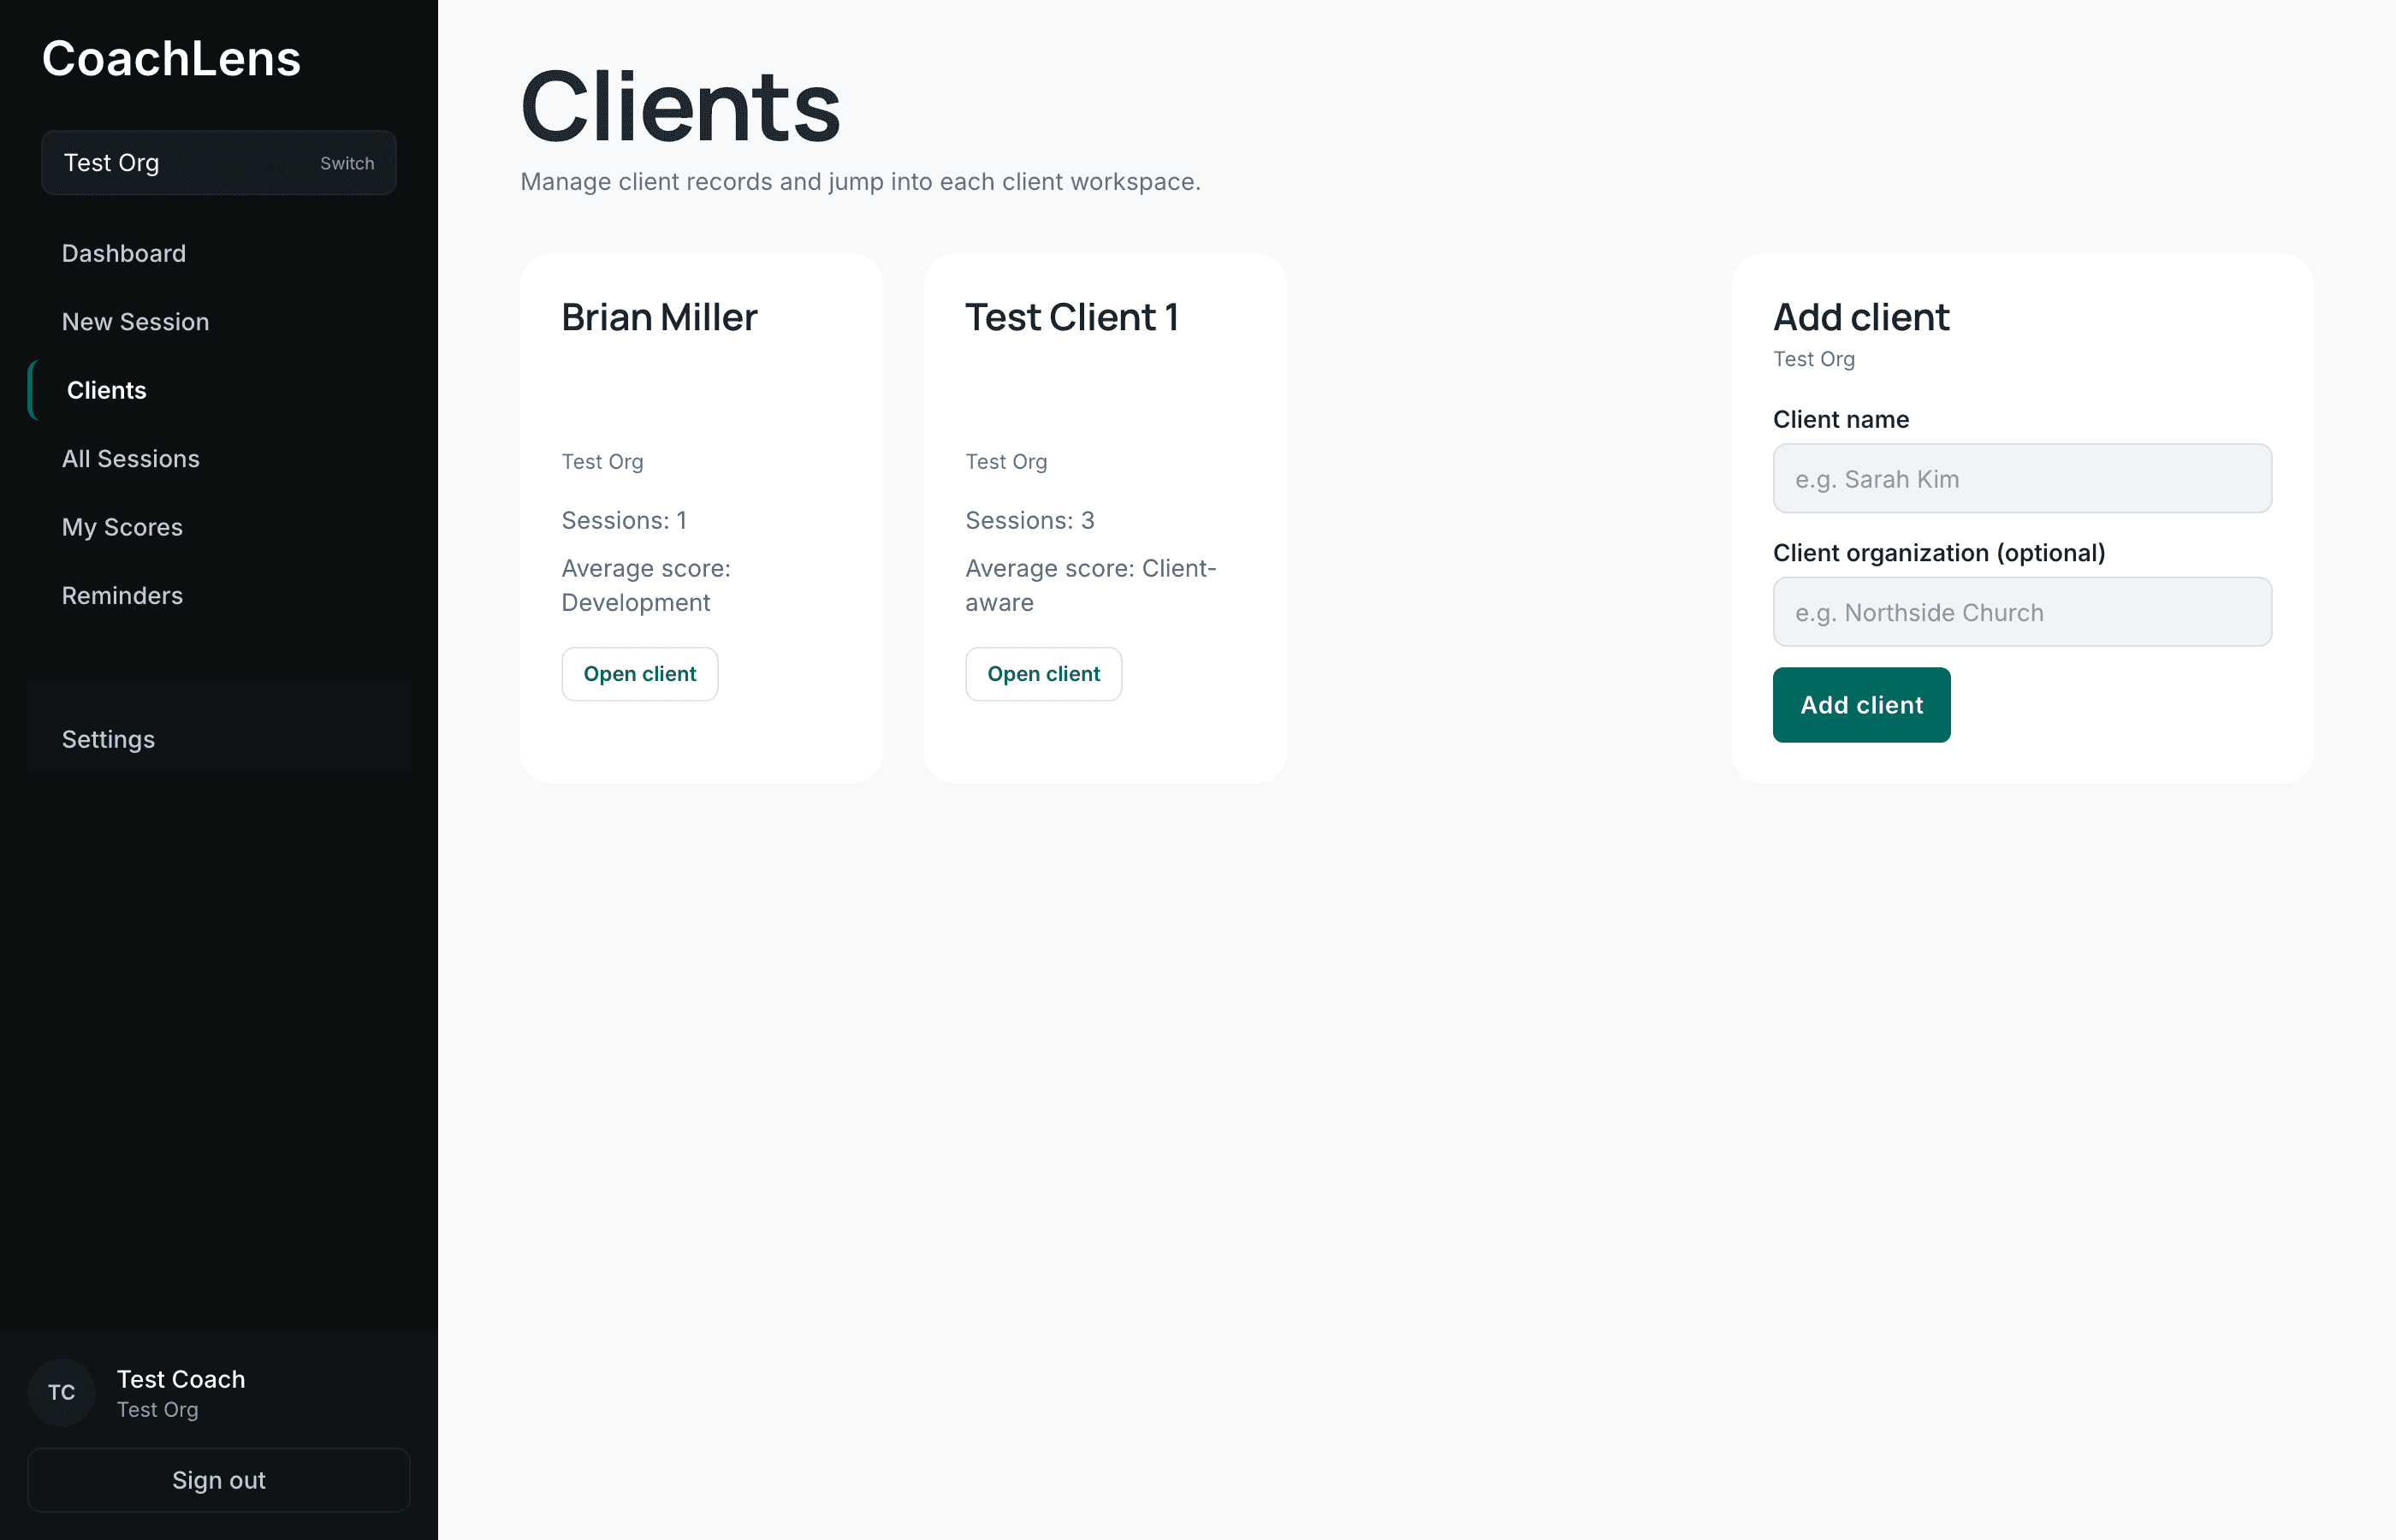Select Clients in the sidebar
Image resolution: width=2396 pixels, height=1540 pixels.
click(106, 390)
